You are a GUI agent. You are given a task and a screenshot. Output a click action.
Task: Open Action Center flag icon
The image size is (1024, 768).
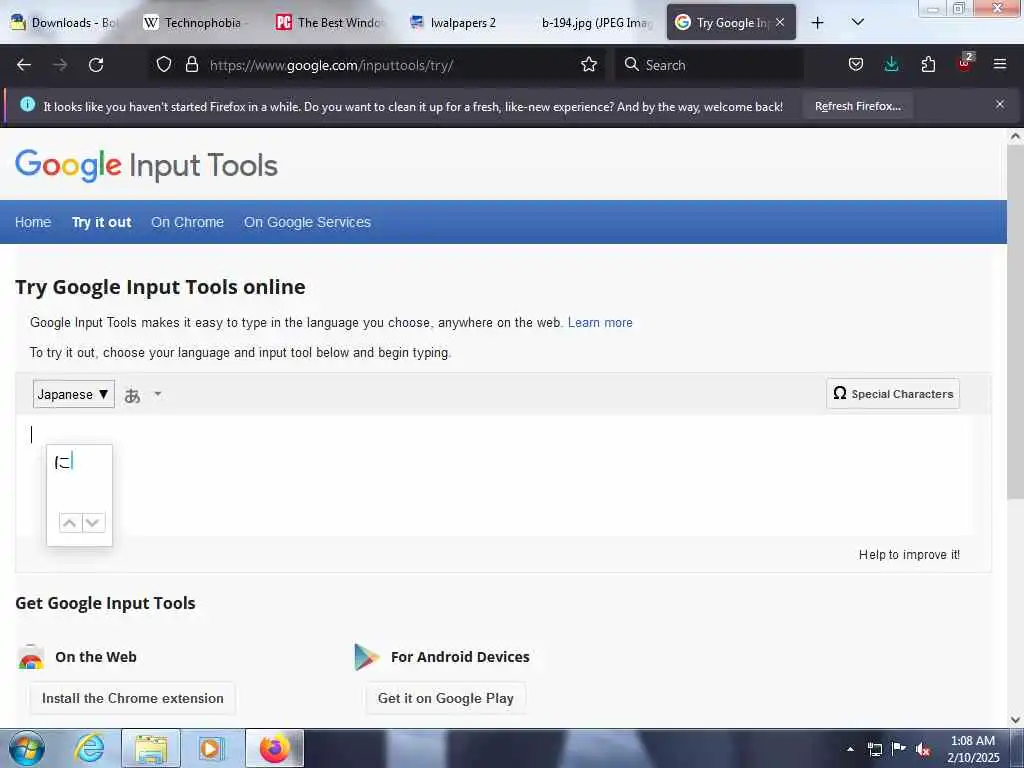coord(899,748)
